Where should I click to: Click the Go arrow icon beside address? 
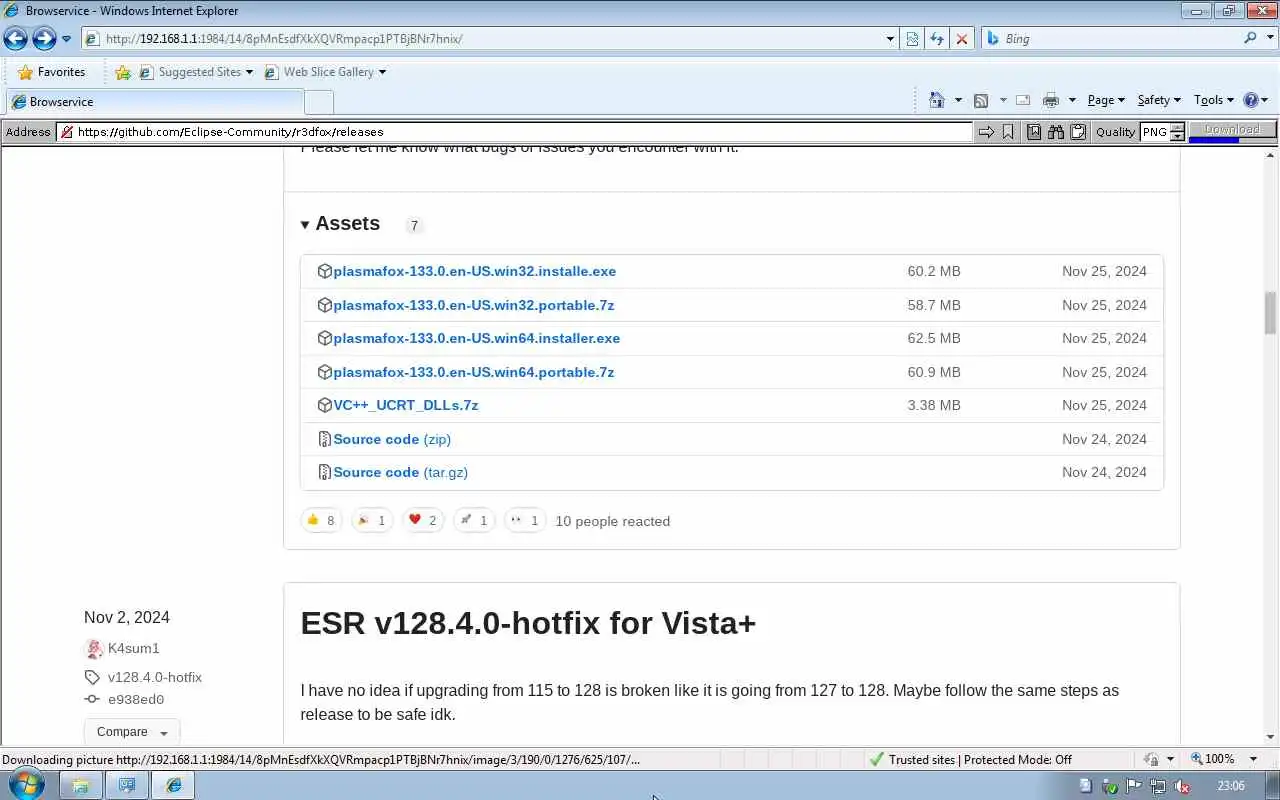pos(986,132)
